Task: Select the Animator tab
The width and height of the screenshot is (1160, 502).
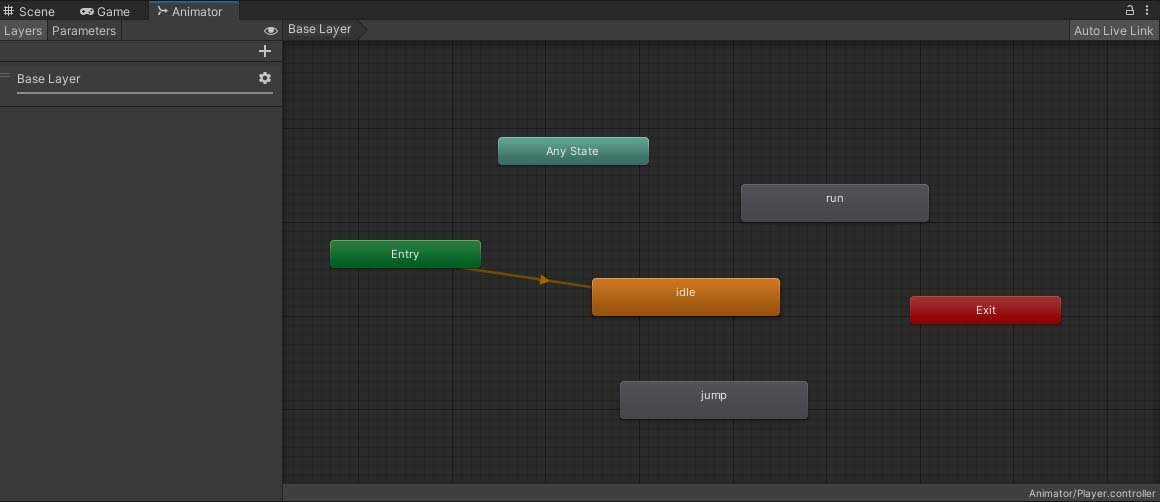Action: [x=190, y=11]
